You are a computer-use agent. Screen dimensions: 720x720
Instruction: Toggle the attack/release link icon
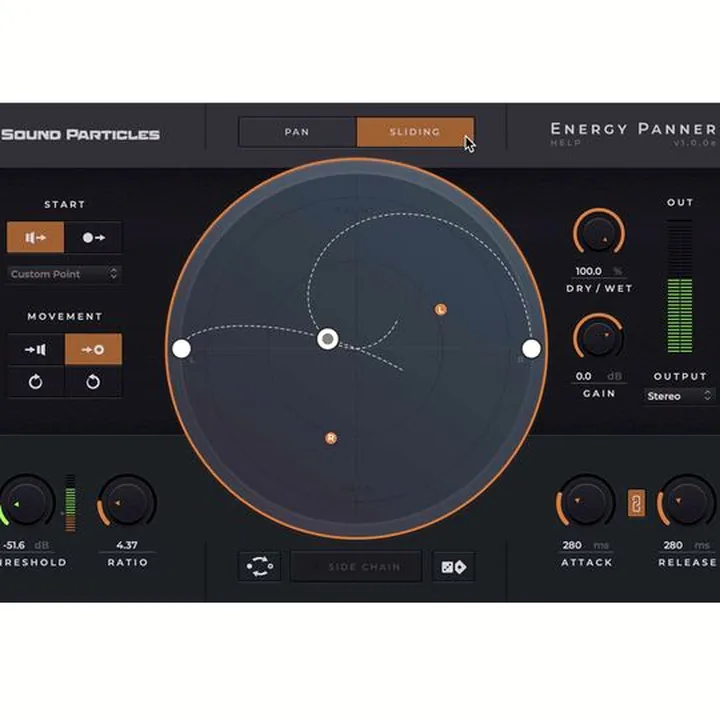point(636,504)
